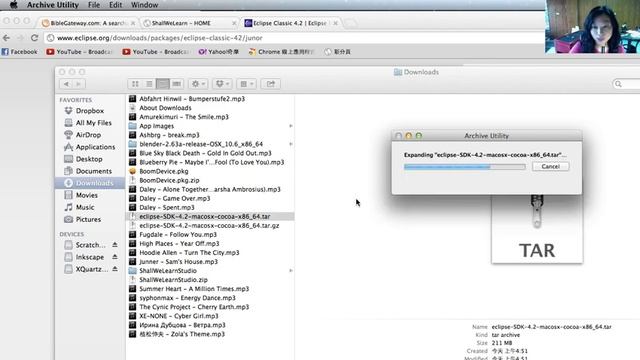
Task: Eject the XQuartz device
Action: [115, 269]
